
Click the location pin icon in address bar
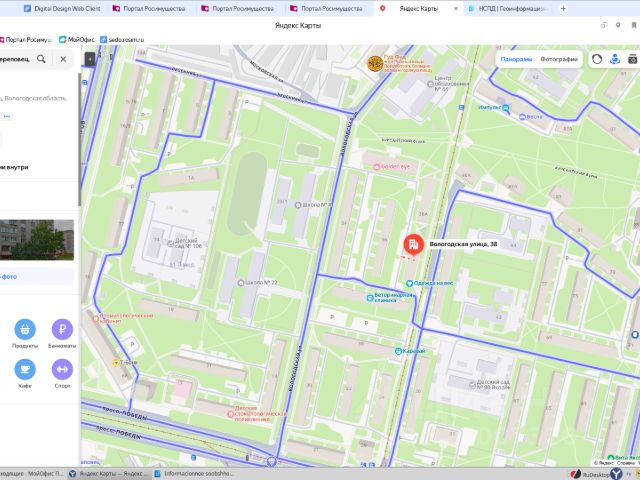coord(618,25)
